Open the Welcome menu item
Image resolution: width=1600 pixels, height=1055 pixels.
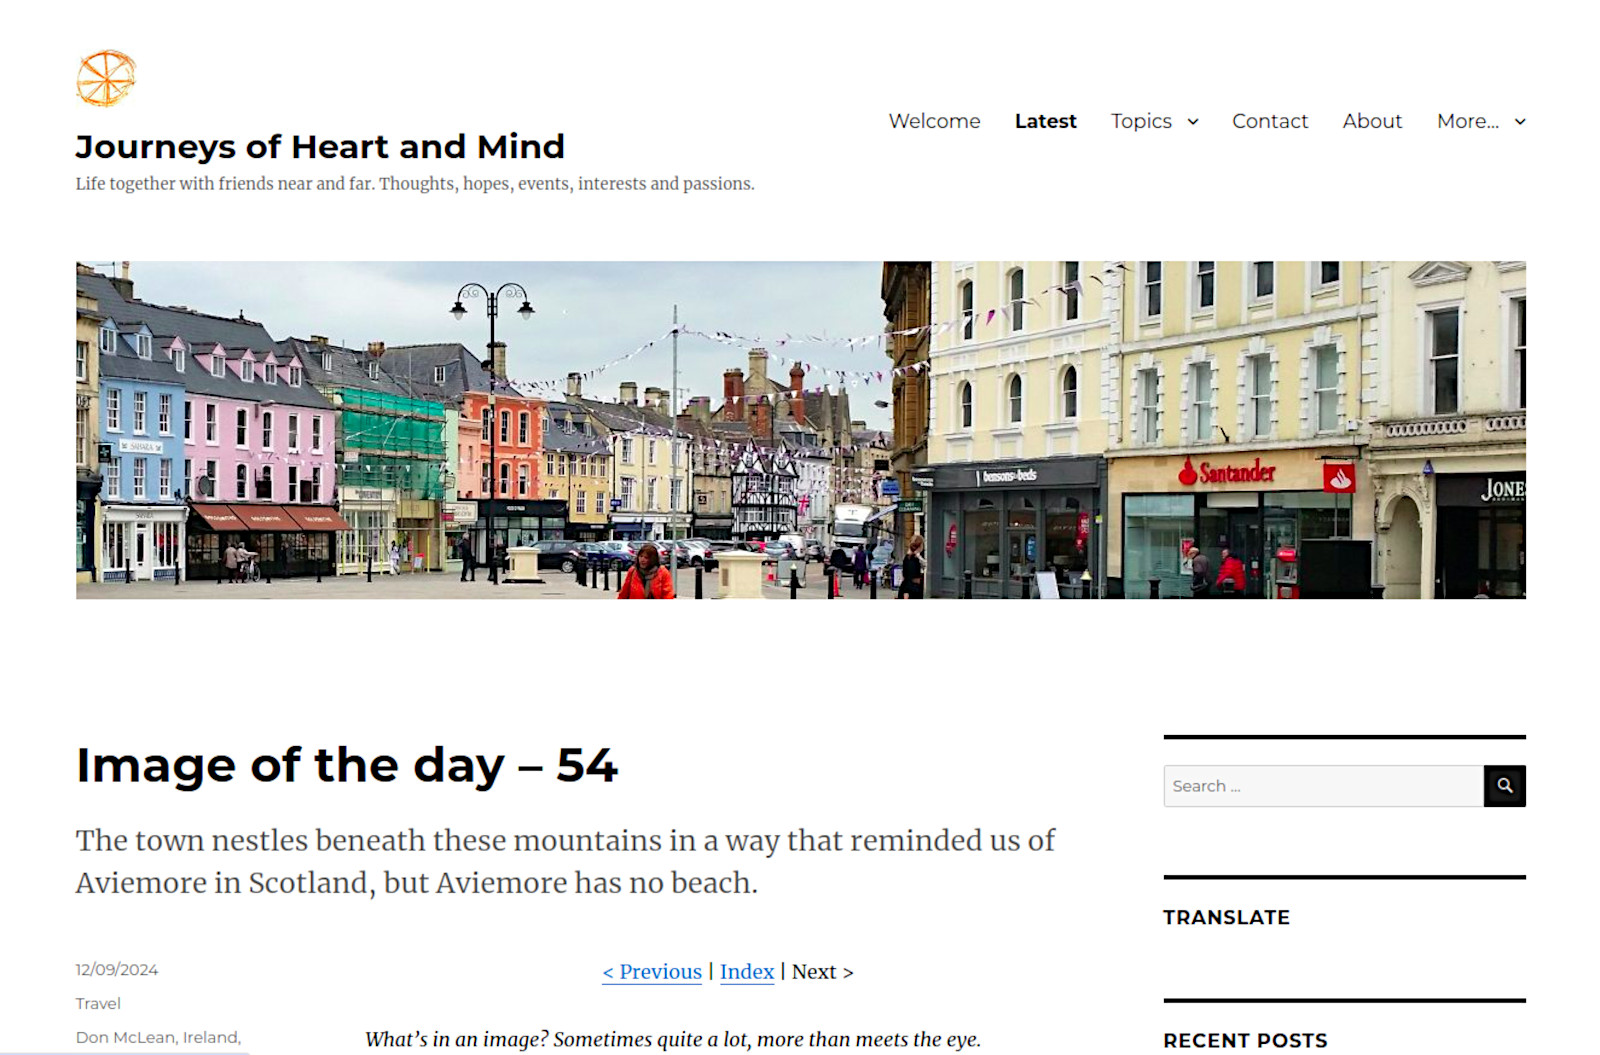click(x=934, y=121)
